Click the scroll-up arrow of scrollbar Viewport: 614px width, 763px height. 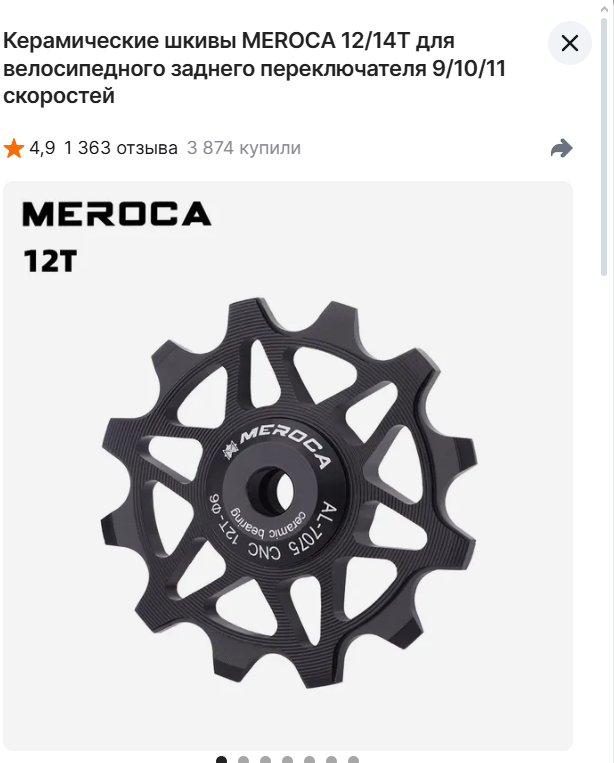(604, 9)
